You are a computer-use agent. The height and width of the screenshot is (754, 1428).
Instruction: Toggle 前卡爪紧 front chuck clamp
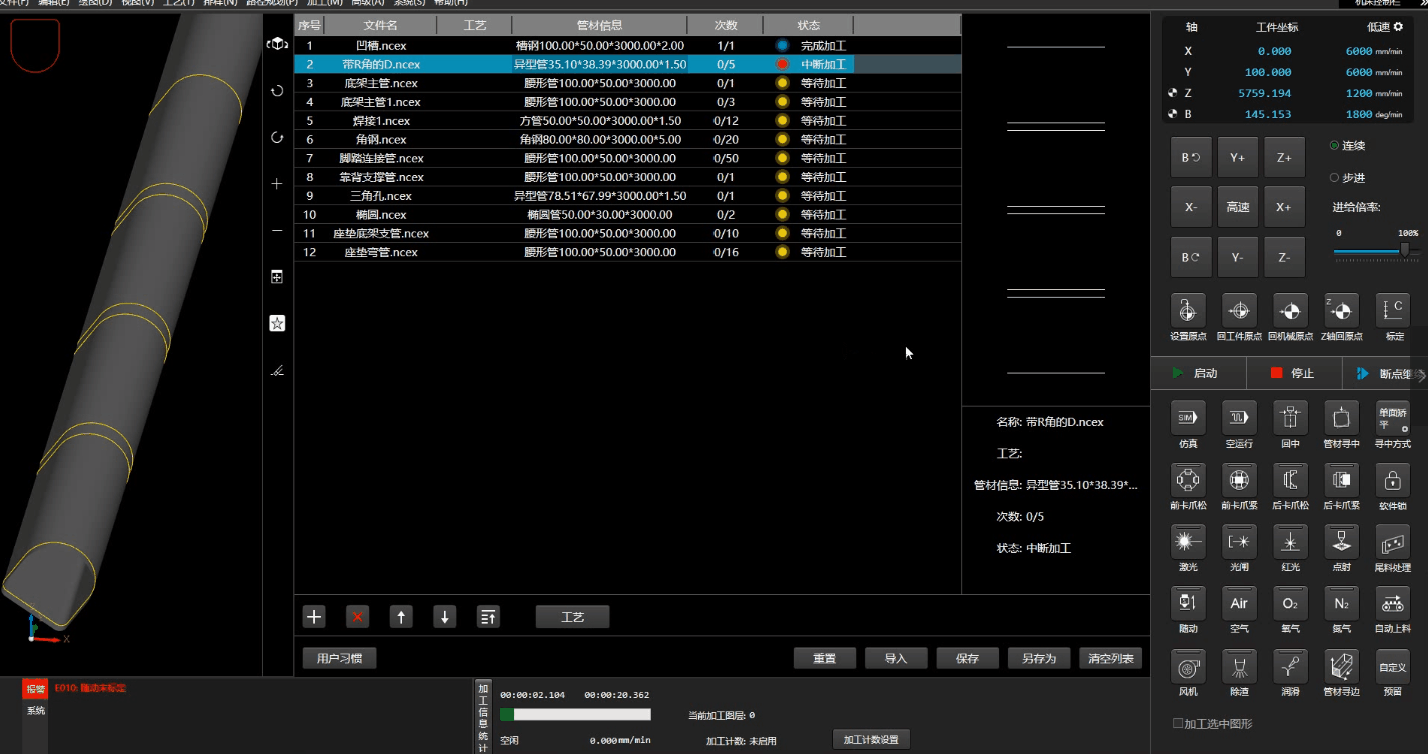1239,480
